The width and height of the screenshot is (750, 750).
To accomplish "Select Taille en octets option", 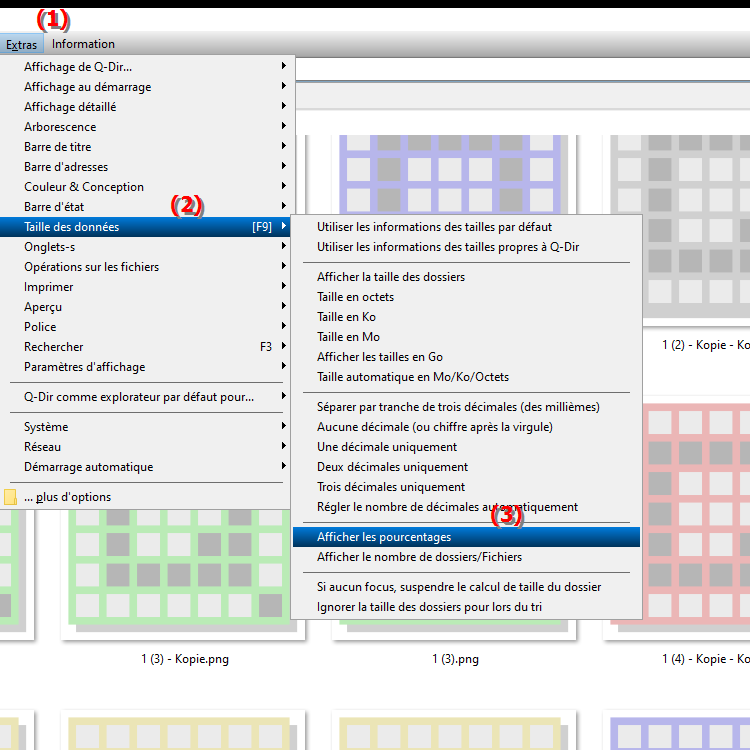I will point(355,297).
